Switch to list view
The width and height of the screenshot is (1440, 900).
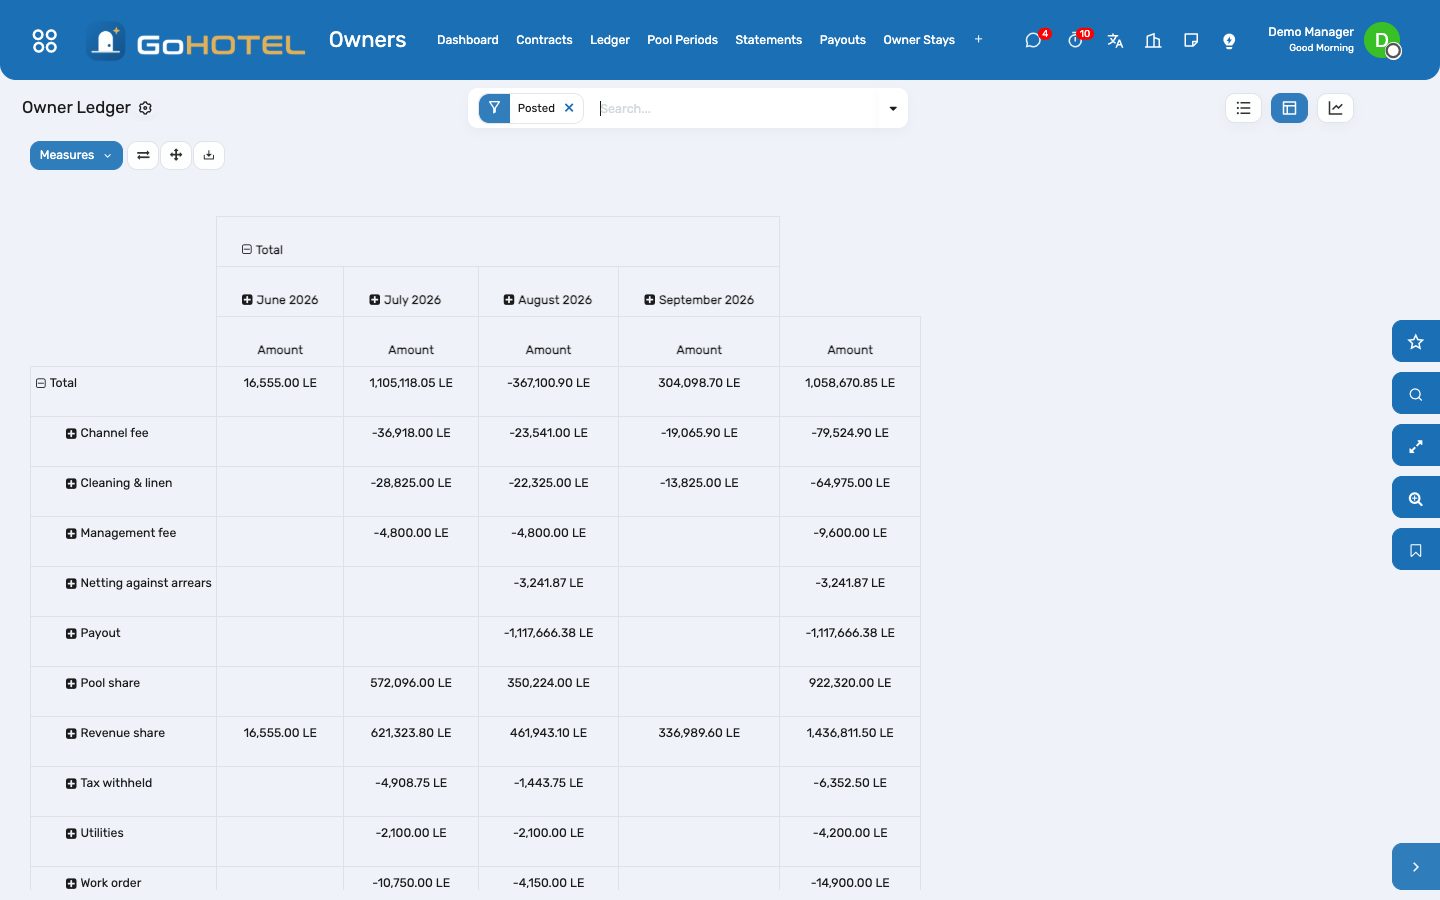click(1243, 108)
